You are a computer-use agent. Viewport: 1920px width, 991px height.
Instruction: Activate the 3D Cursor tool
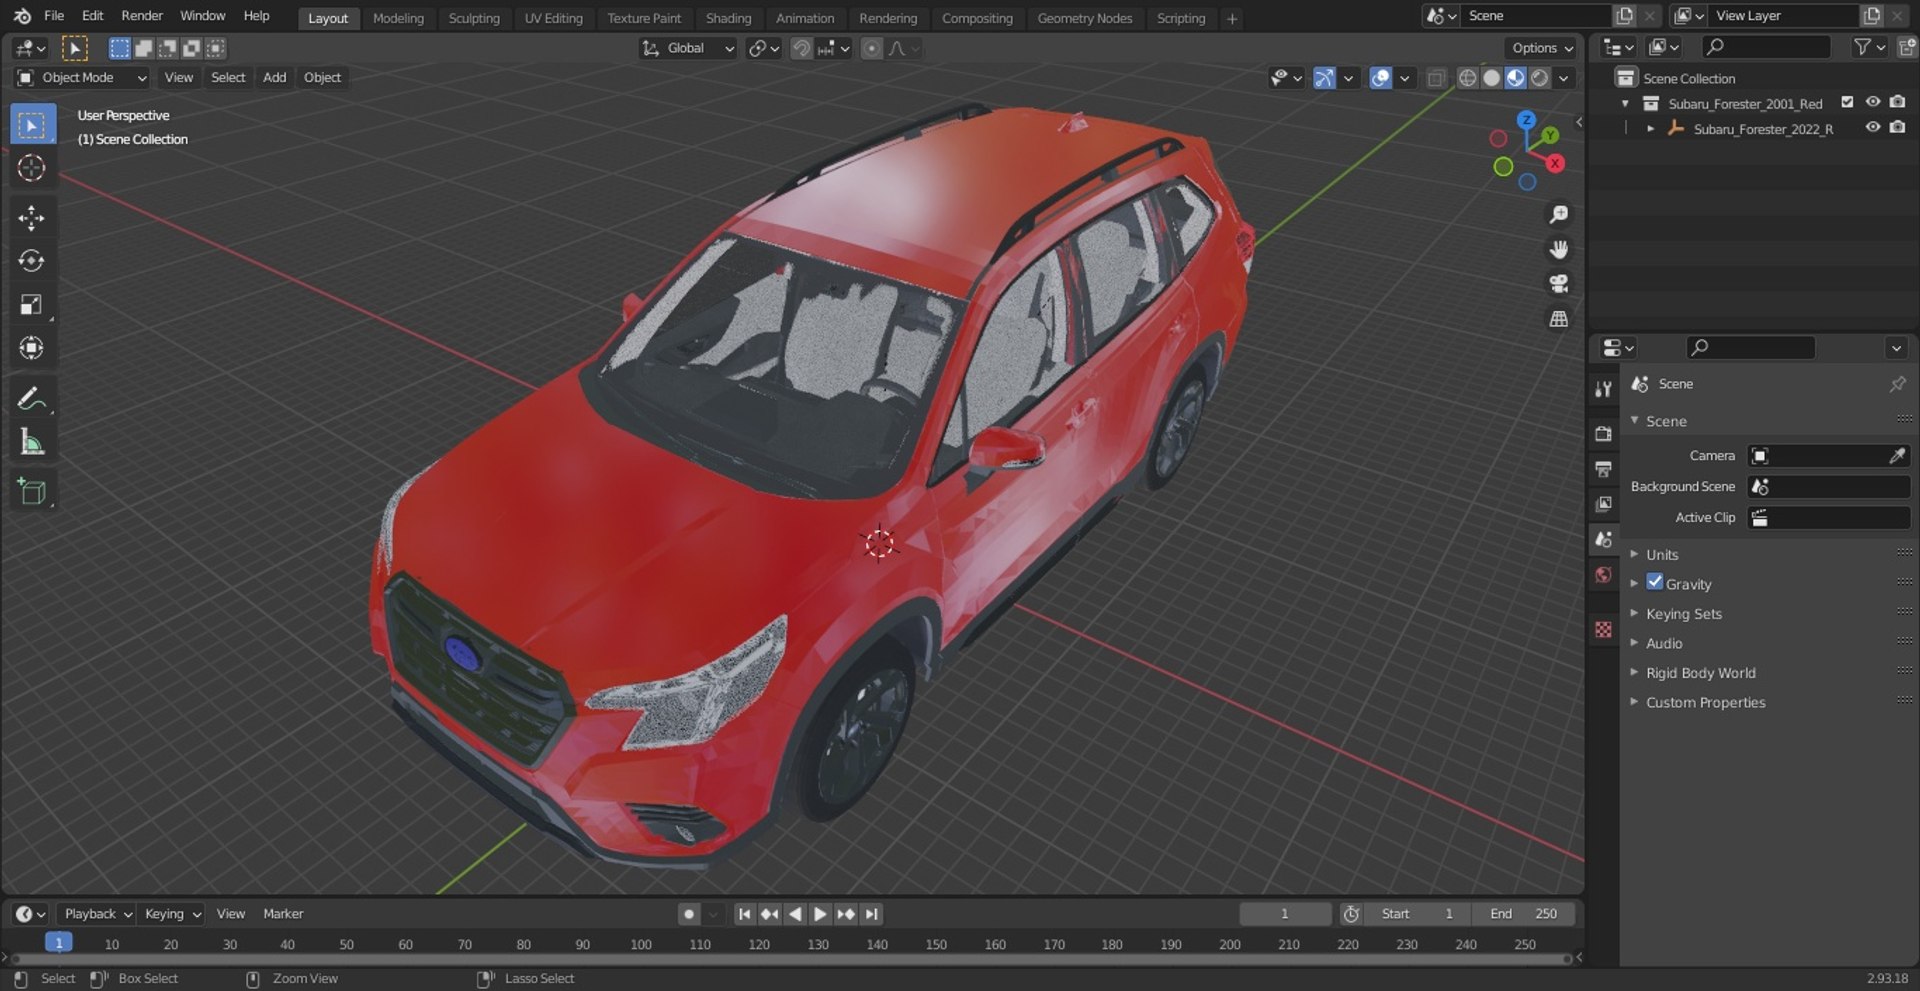[x=32, y=168]
